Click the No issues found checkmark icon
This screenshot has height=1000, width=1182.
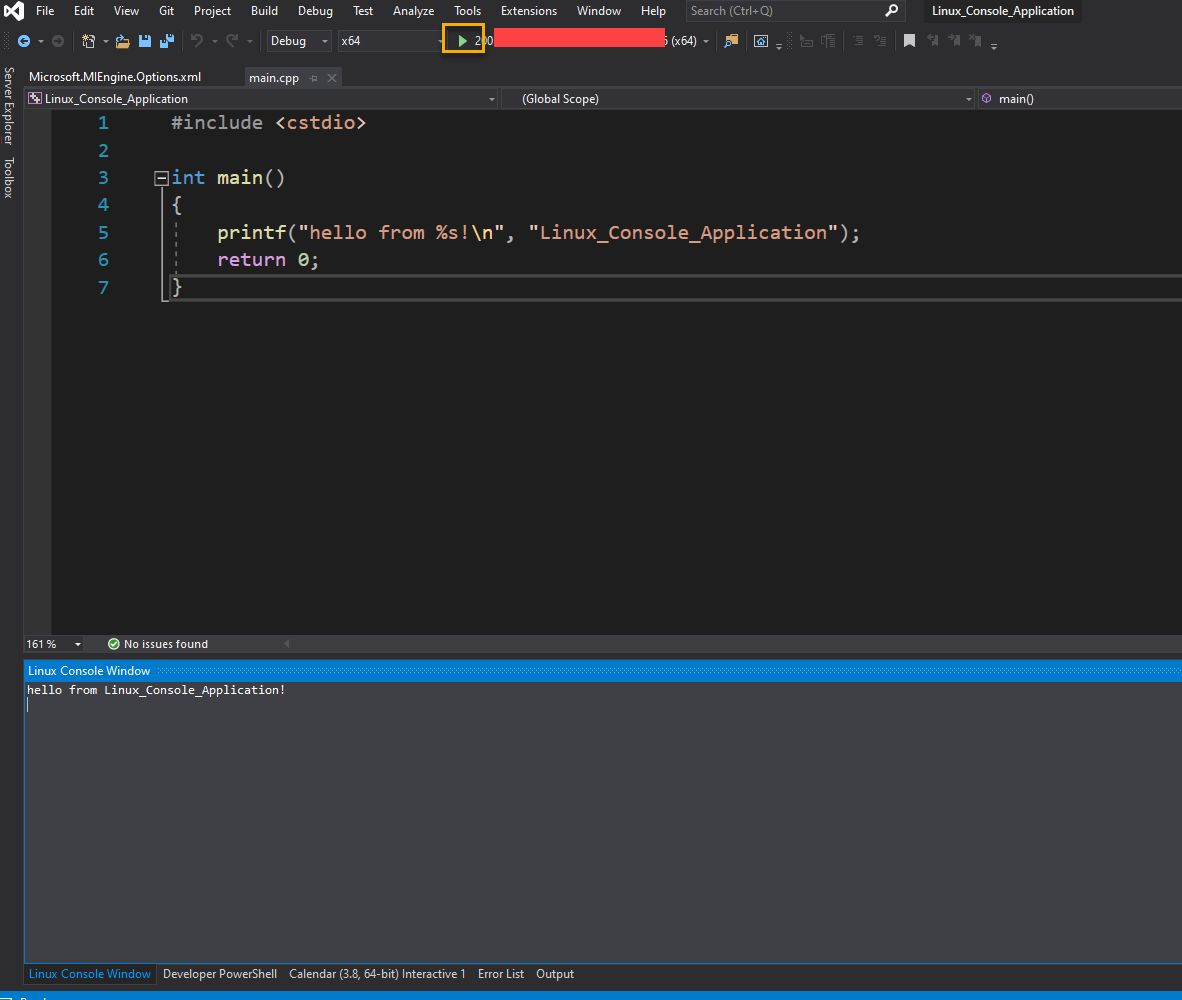[x=114, y=644]
